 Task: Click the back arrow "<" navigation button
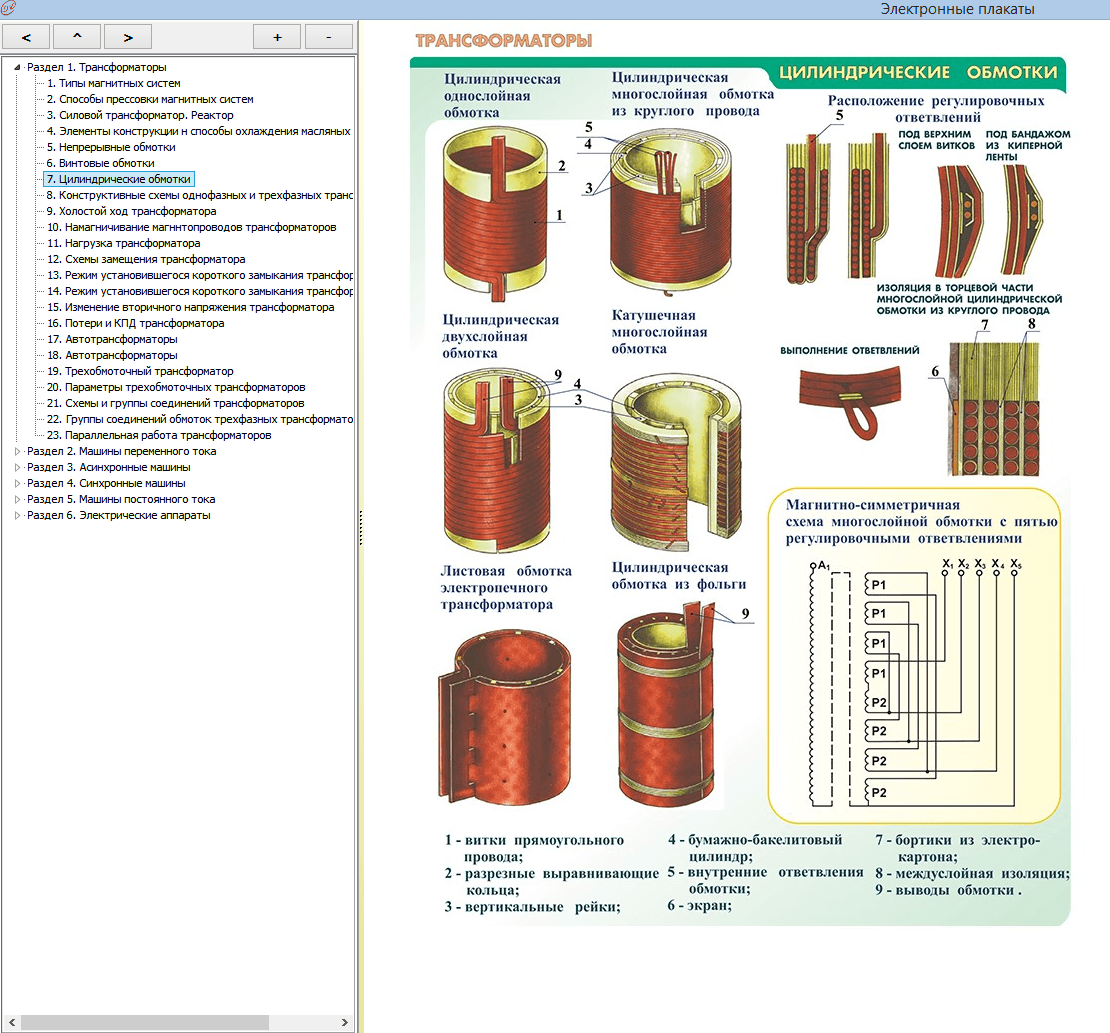coord(26,37)
